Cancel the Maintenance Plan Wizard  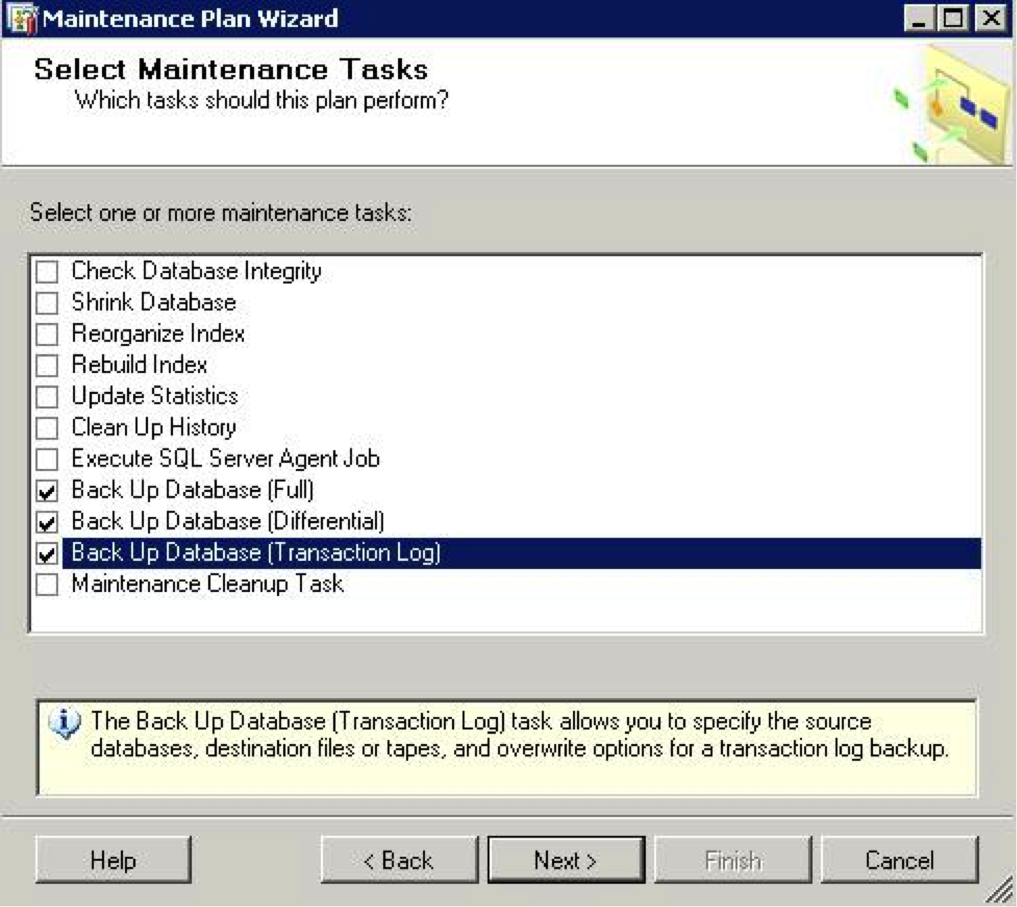tap(899, 860)
